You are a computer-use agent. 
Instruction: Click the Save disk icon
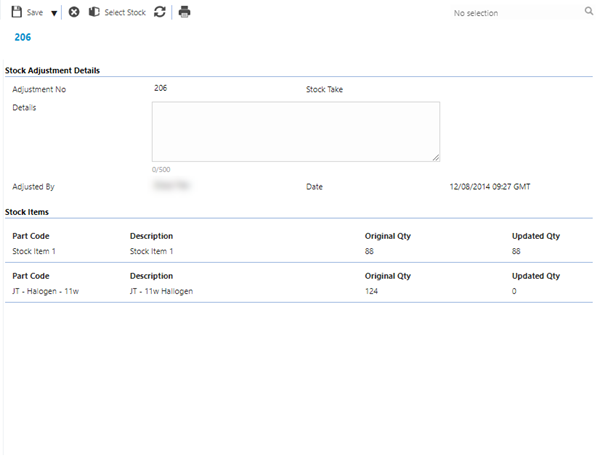16,12
